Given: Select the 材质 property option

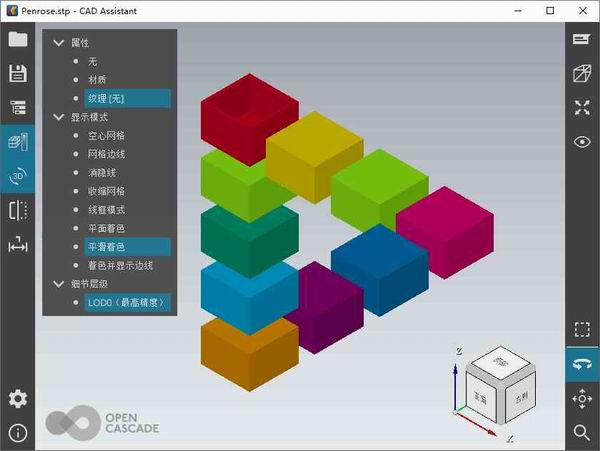Looking at the screenshot, I should (97, 80).
